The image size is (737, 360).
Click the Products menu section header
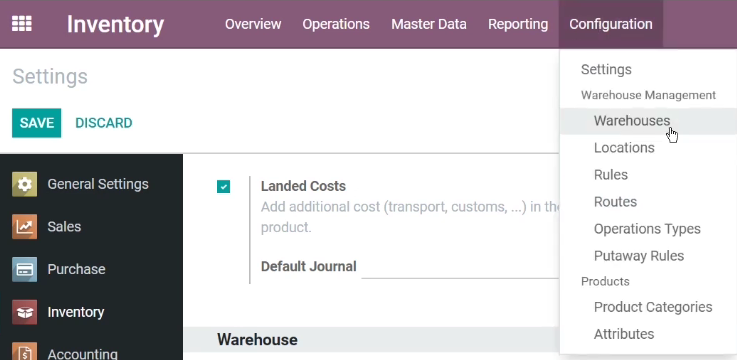click(x=605, y=282)
